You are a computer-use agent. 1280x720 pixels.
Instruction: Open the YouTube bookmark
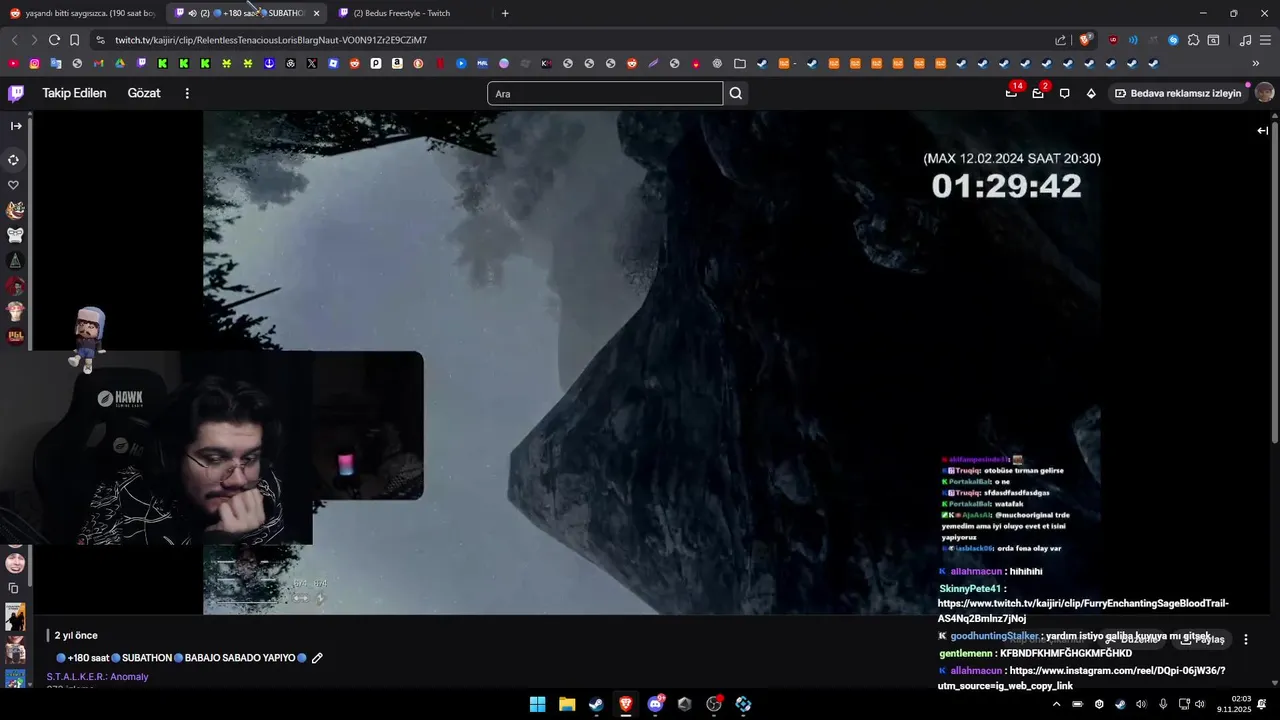click(13, 63)
